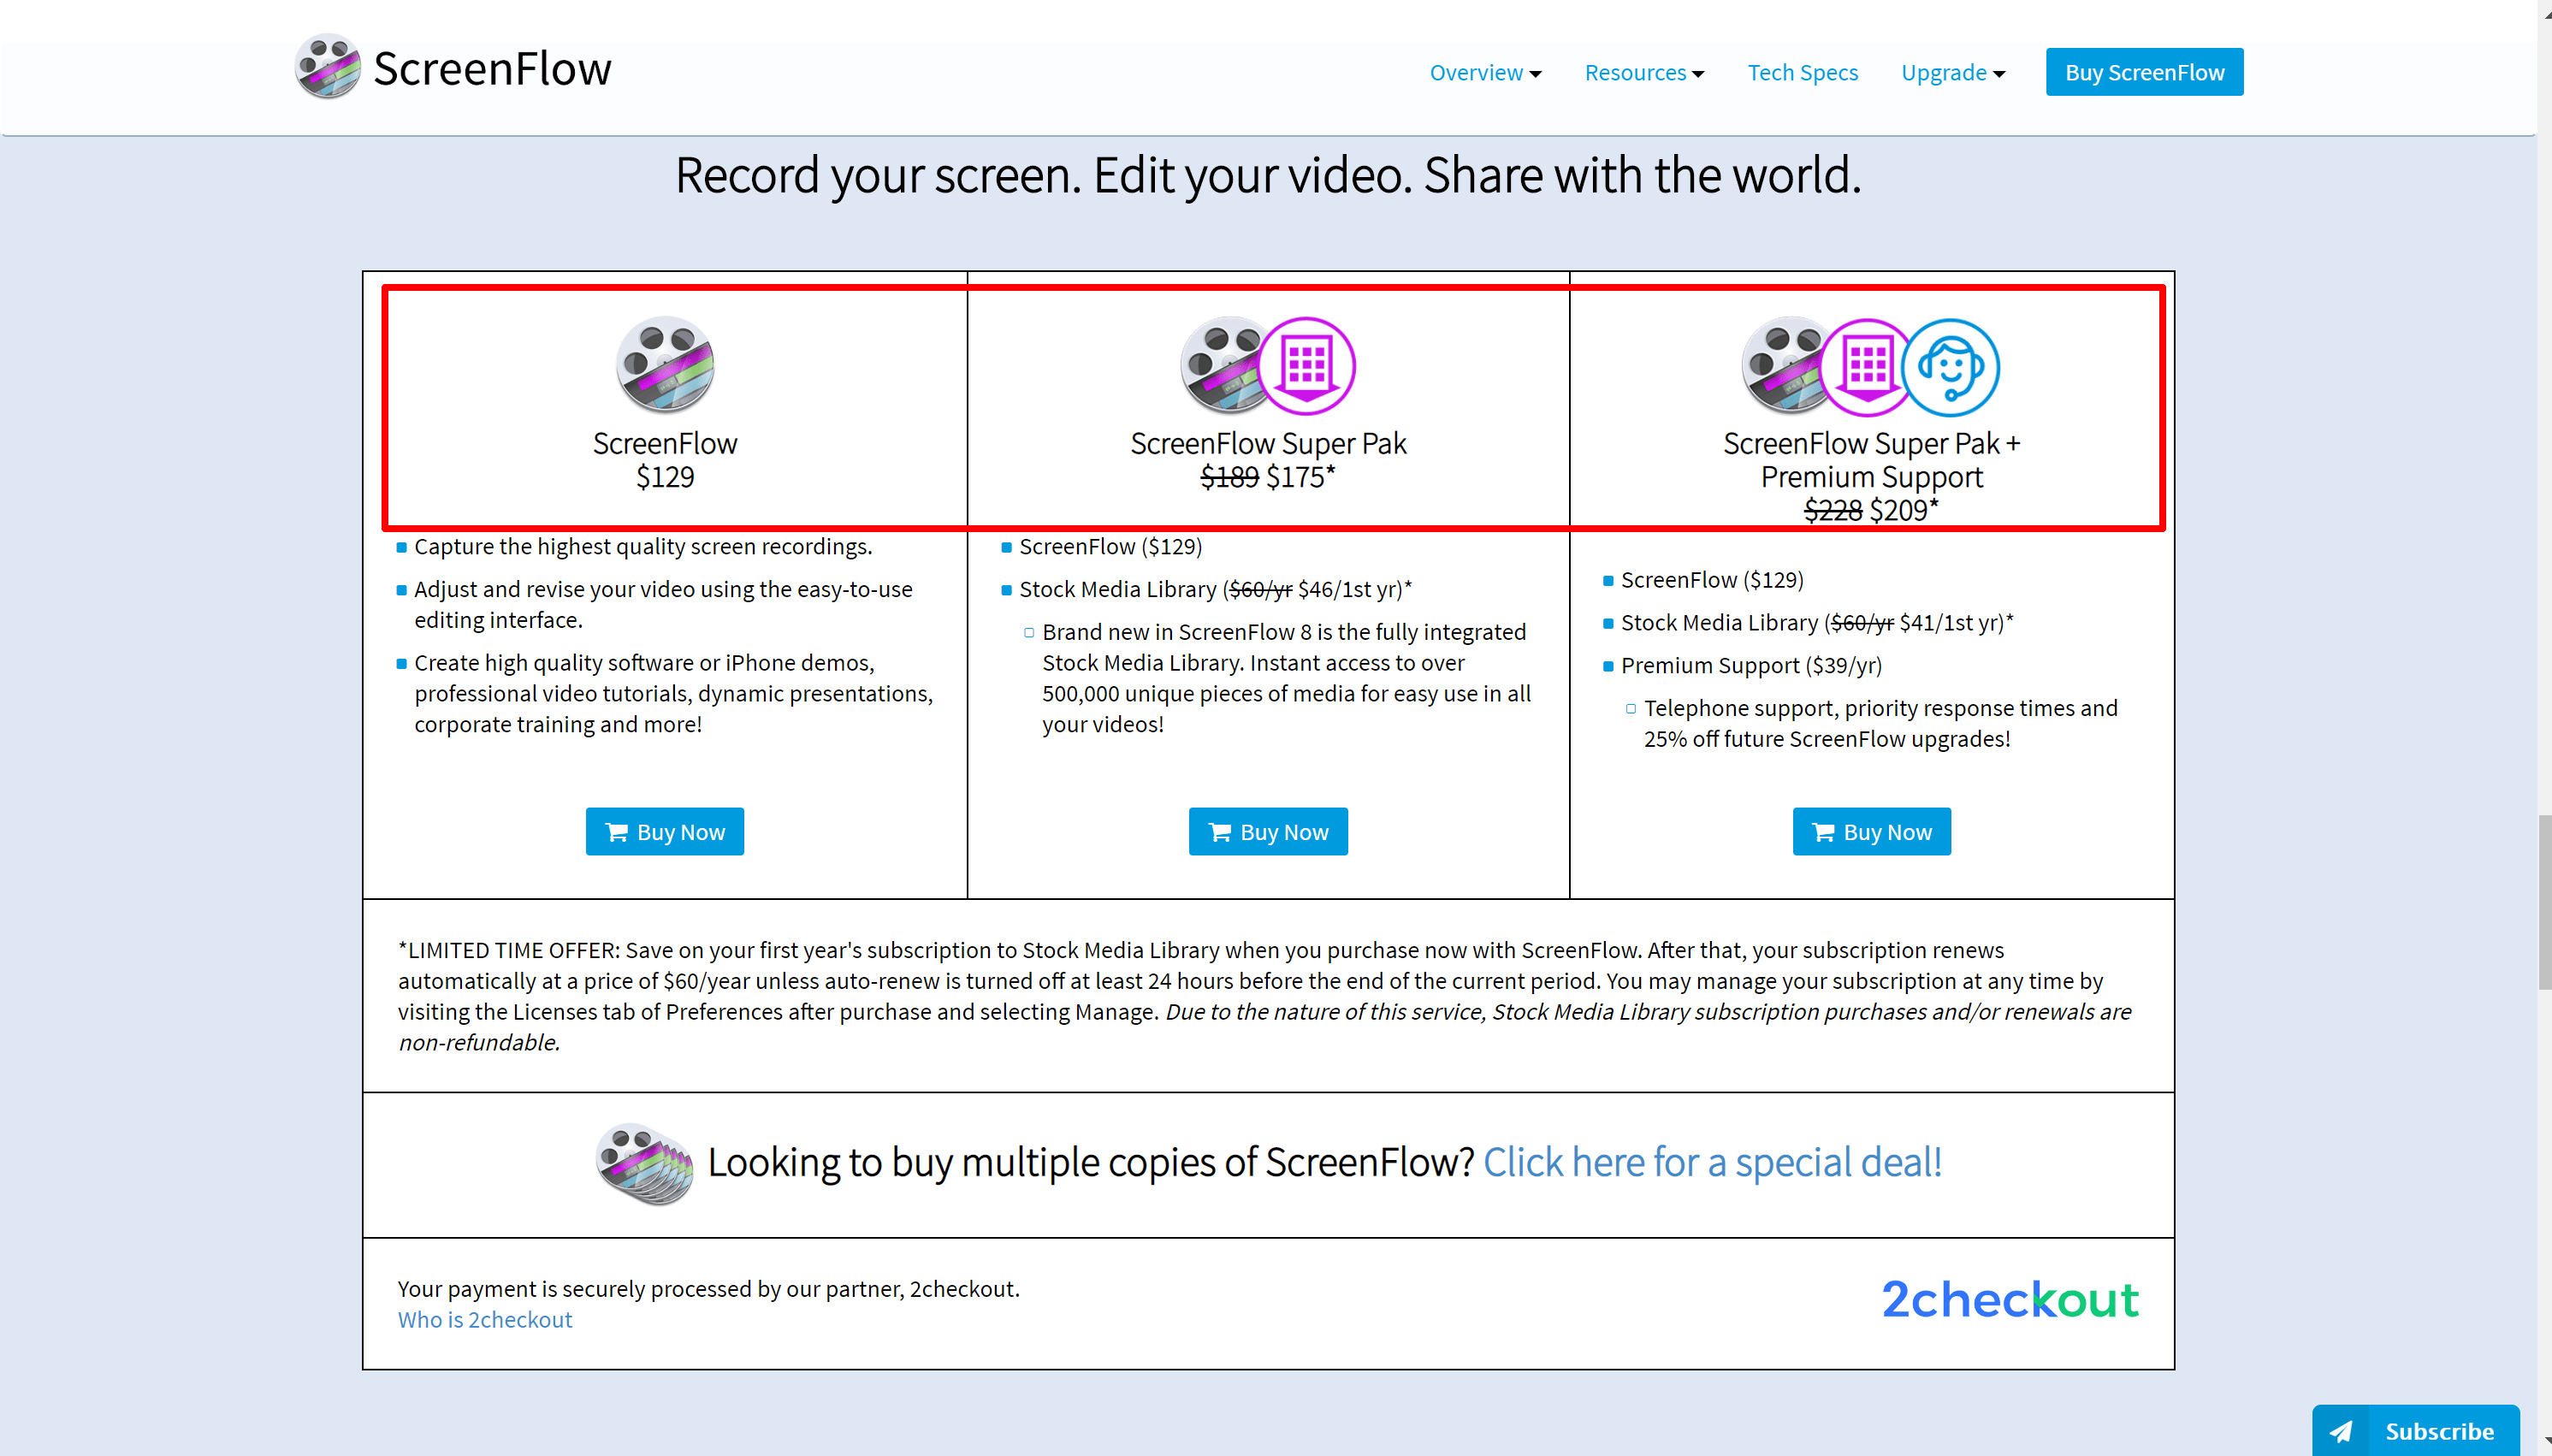Viewport: 2552px width, 1456px height.
Task: Open the Upgrade dropdown menu
Action: 1952,72
